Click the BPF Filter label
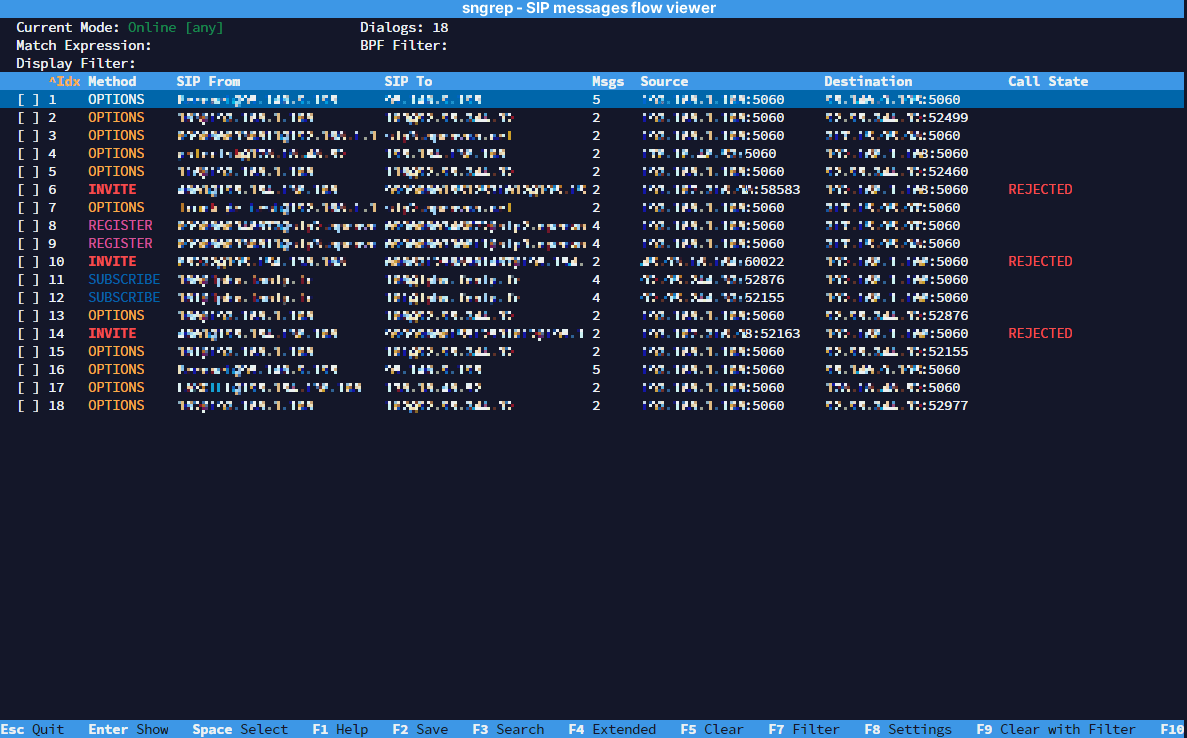 point(404,46)
